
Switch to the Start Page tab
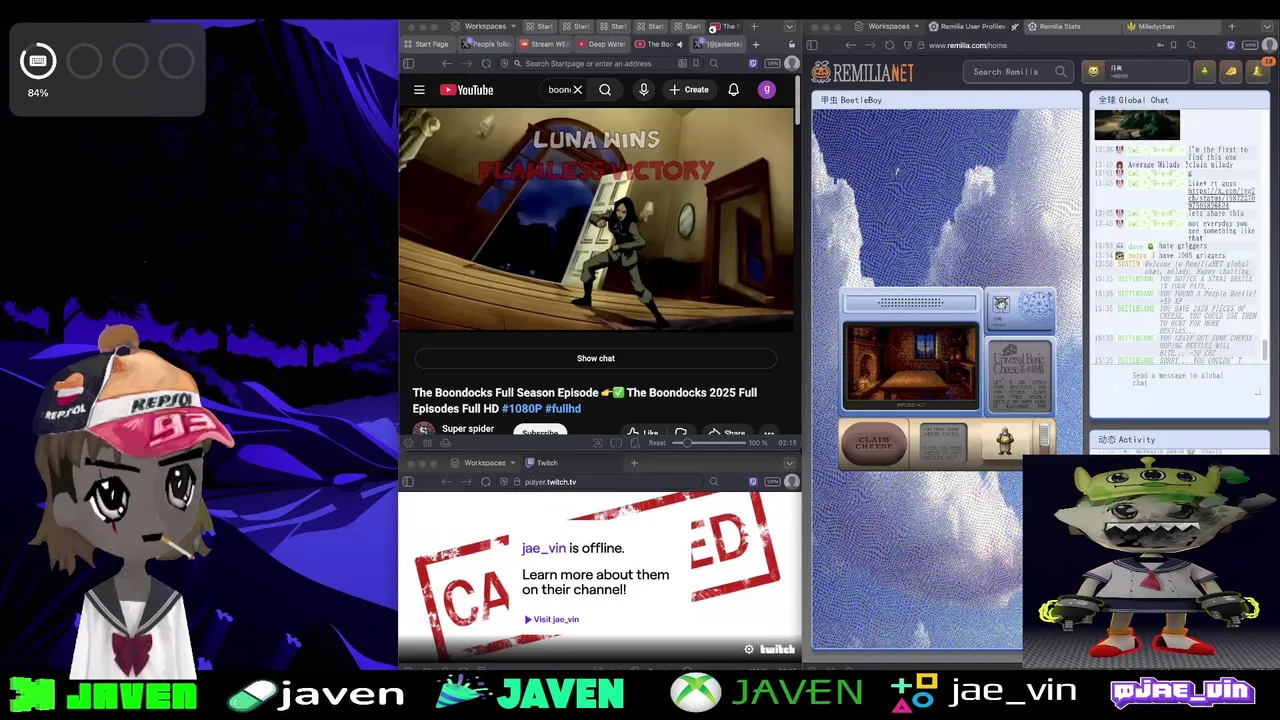click(x=428, y=44)
